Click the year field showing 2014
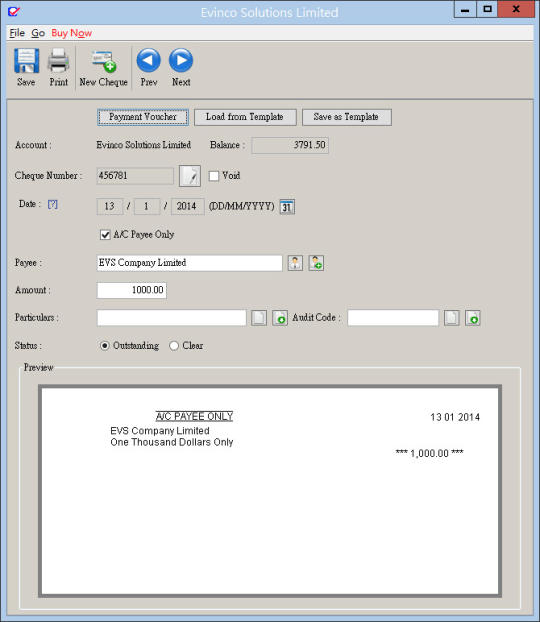540x622 pixels. click(187, 206)
